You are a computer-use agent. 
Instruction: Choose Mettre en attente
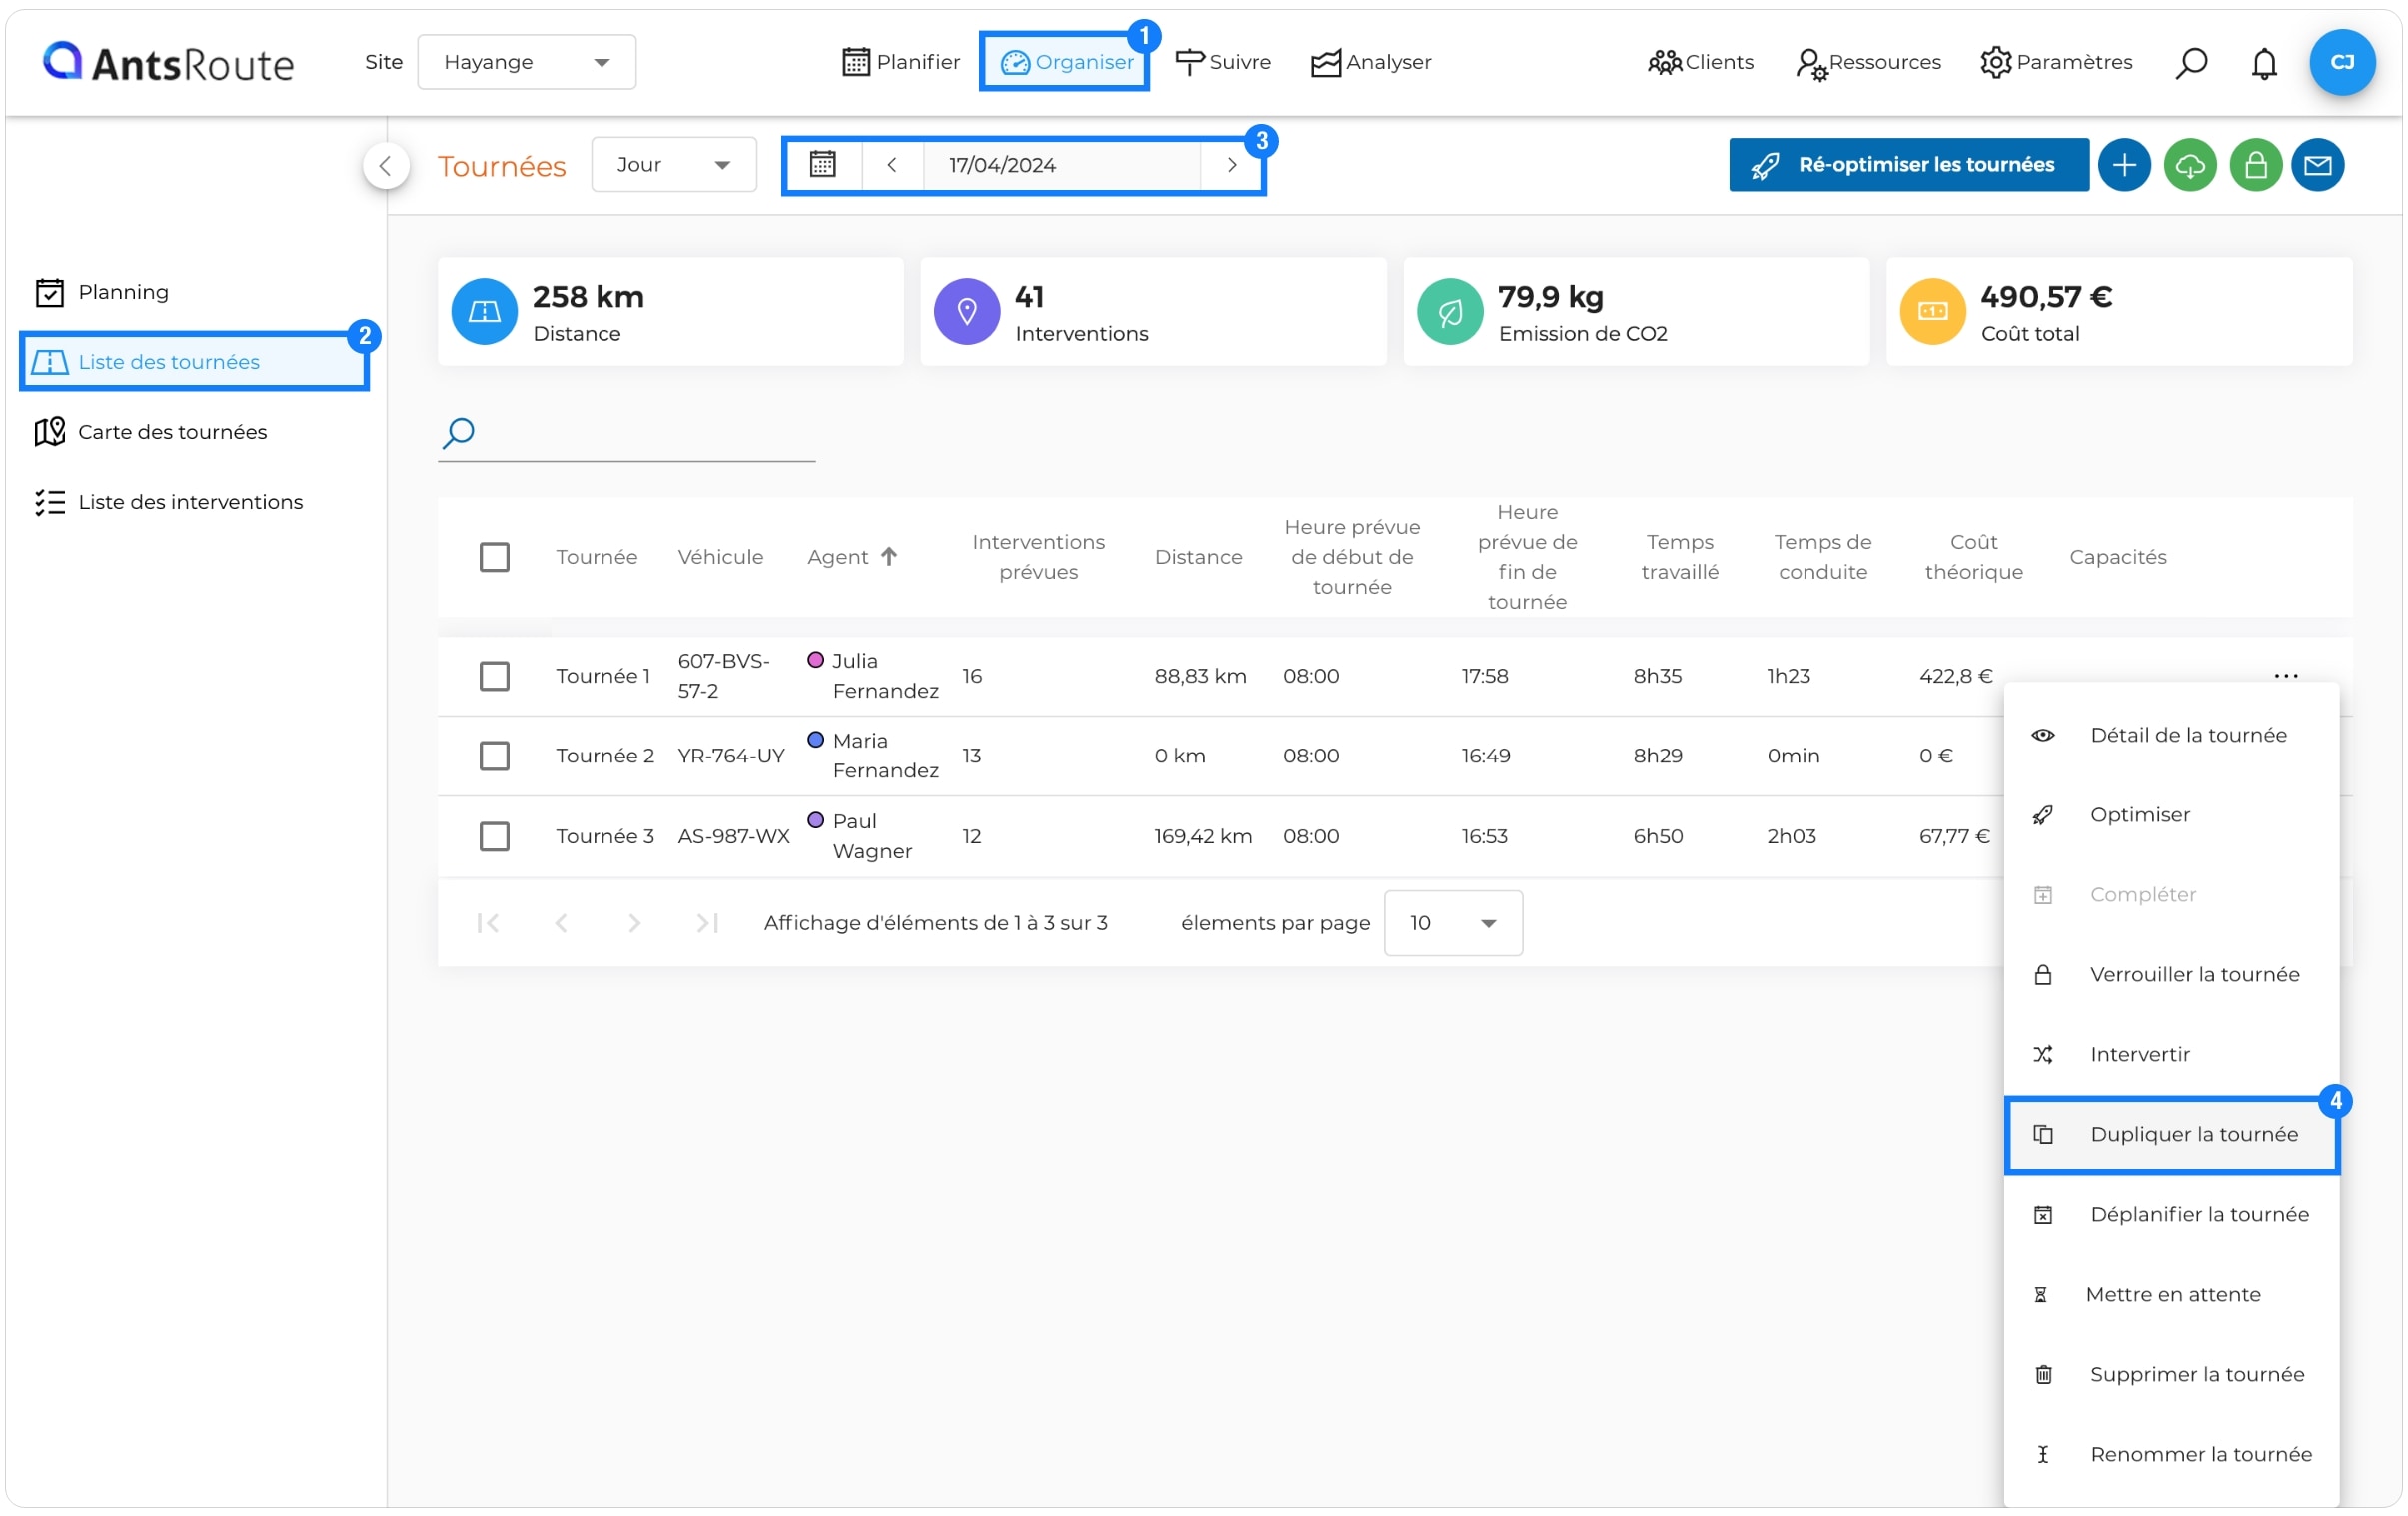2171,1295
